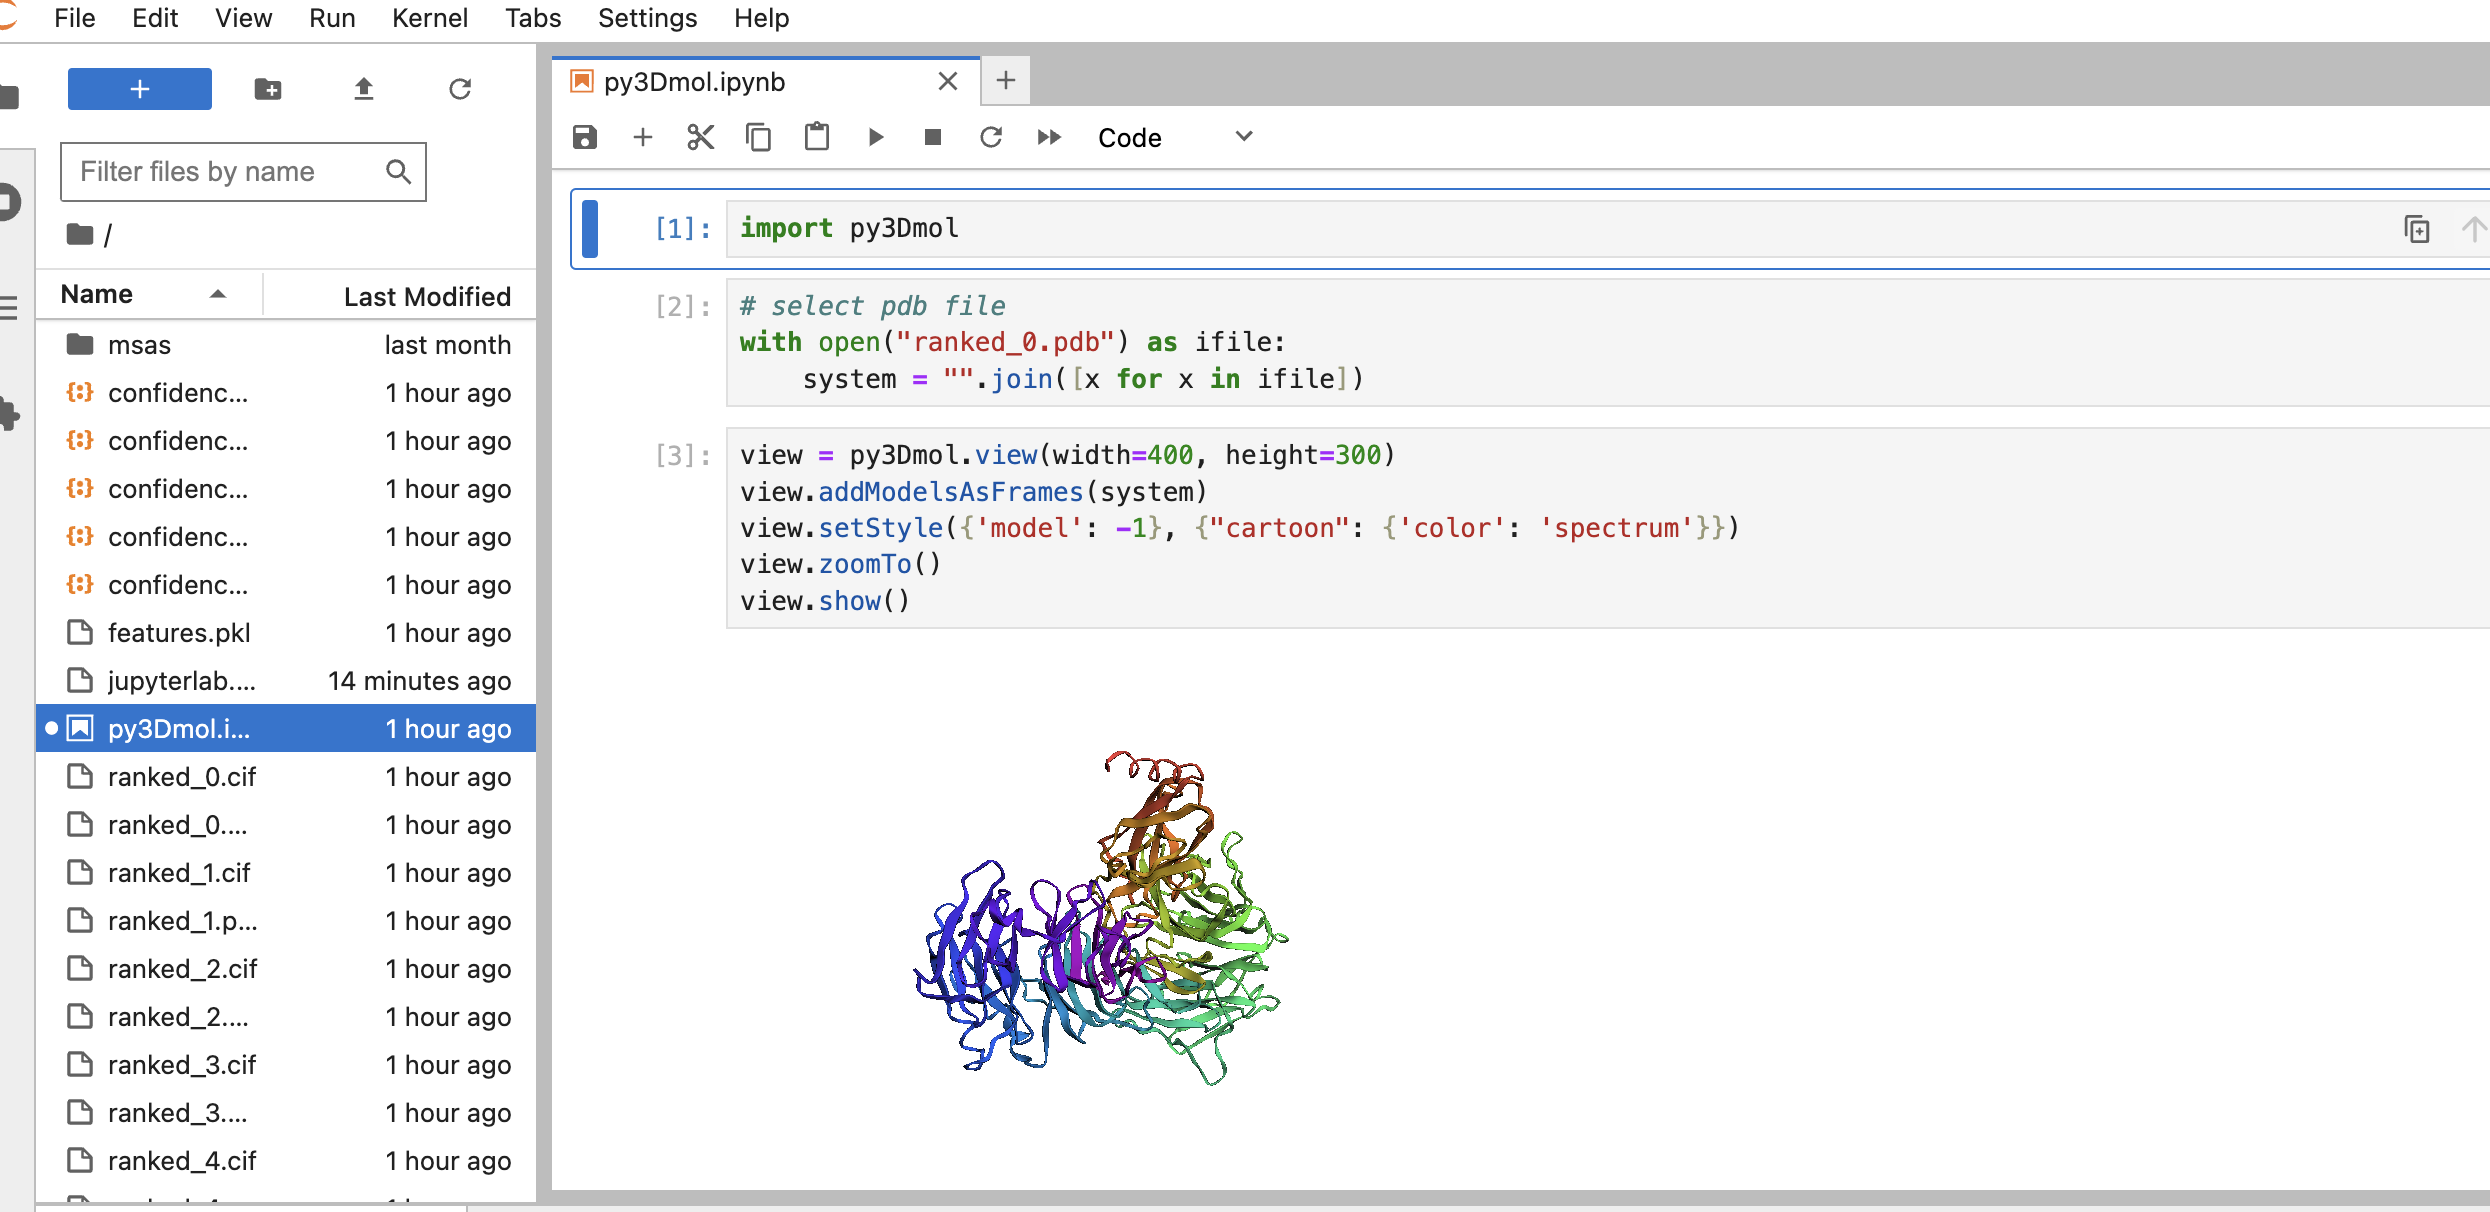Create a new folder with the folder-plus icon

267,89
